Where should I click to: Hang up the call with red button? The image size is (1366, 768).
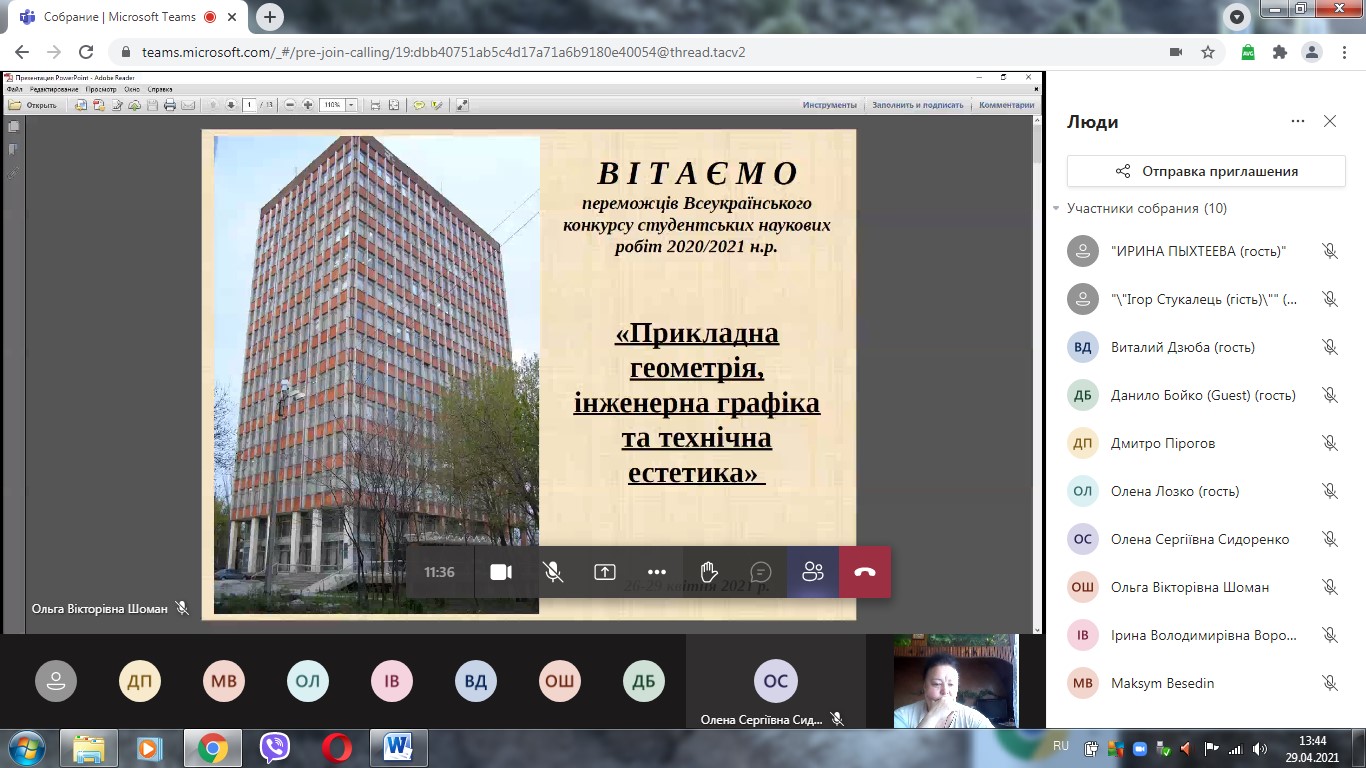tap(865, 572)
